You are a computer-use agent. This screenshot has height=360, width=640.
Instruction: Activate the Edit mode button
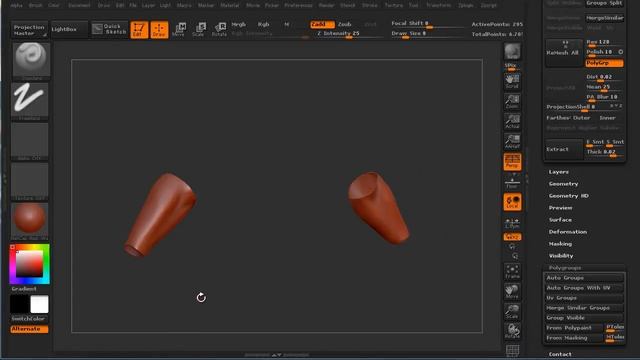(x=139, y=29)
